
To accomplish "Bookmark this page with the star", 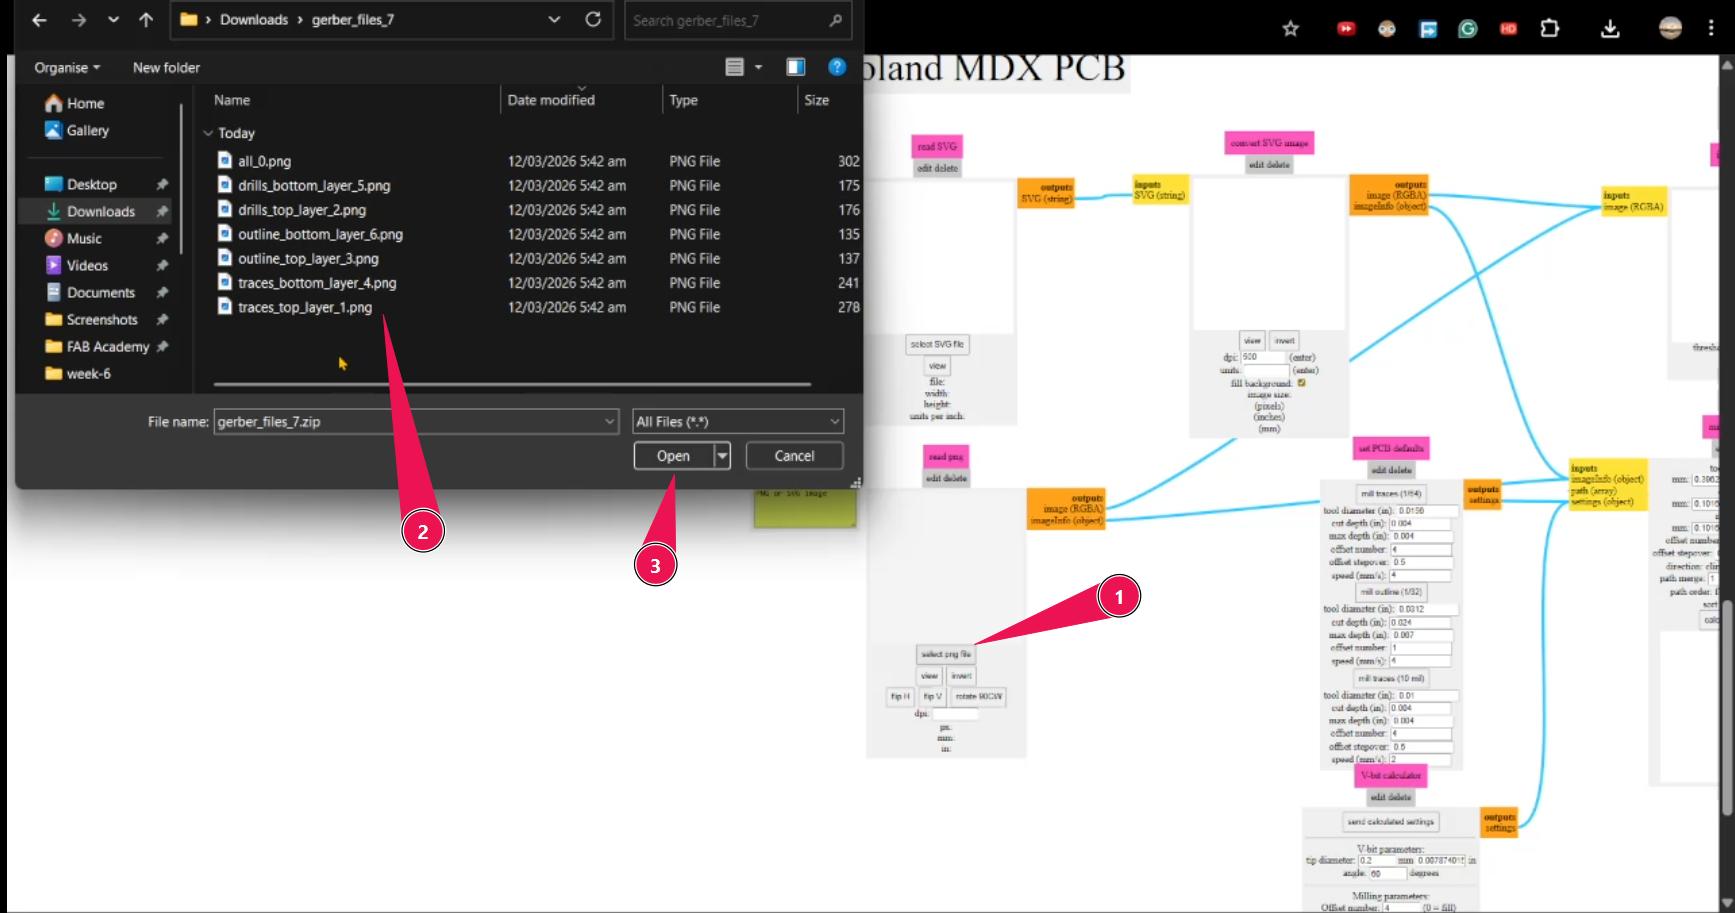I will (1291, 28).
